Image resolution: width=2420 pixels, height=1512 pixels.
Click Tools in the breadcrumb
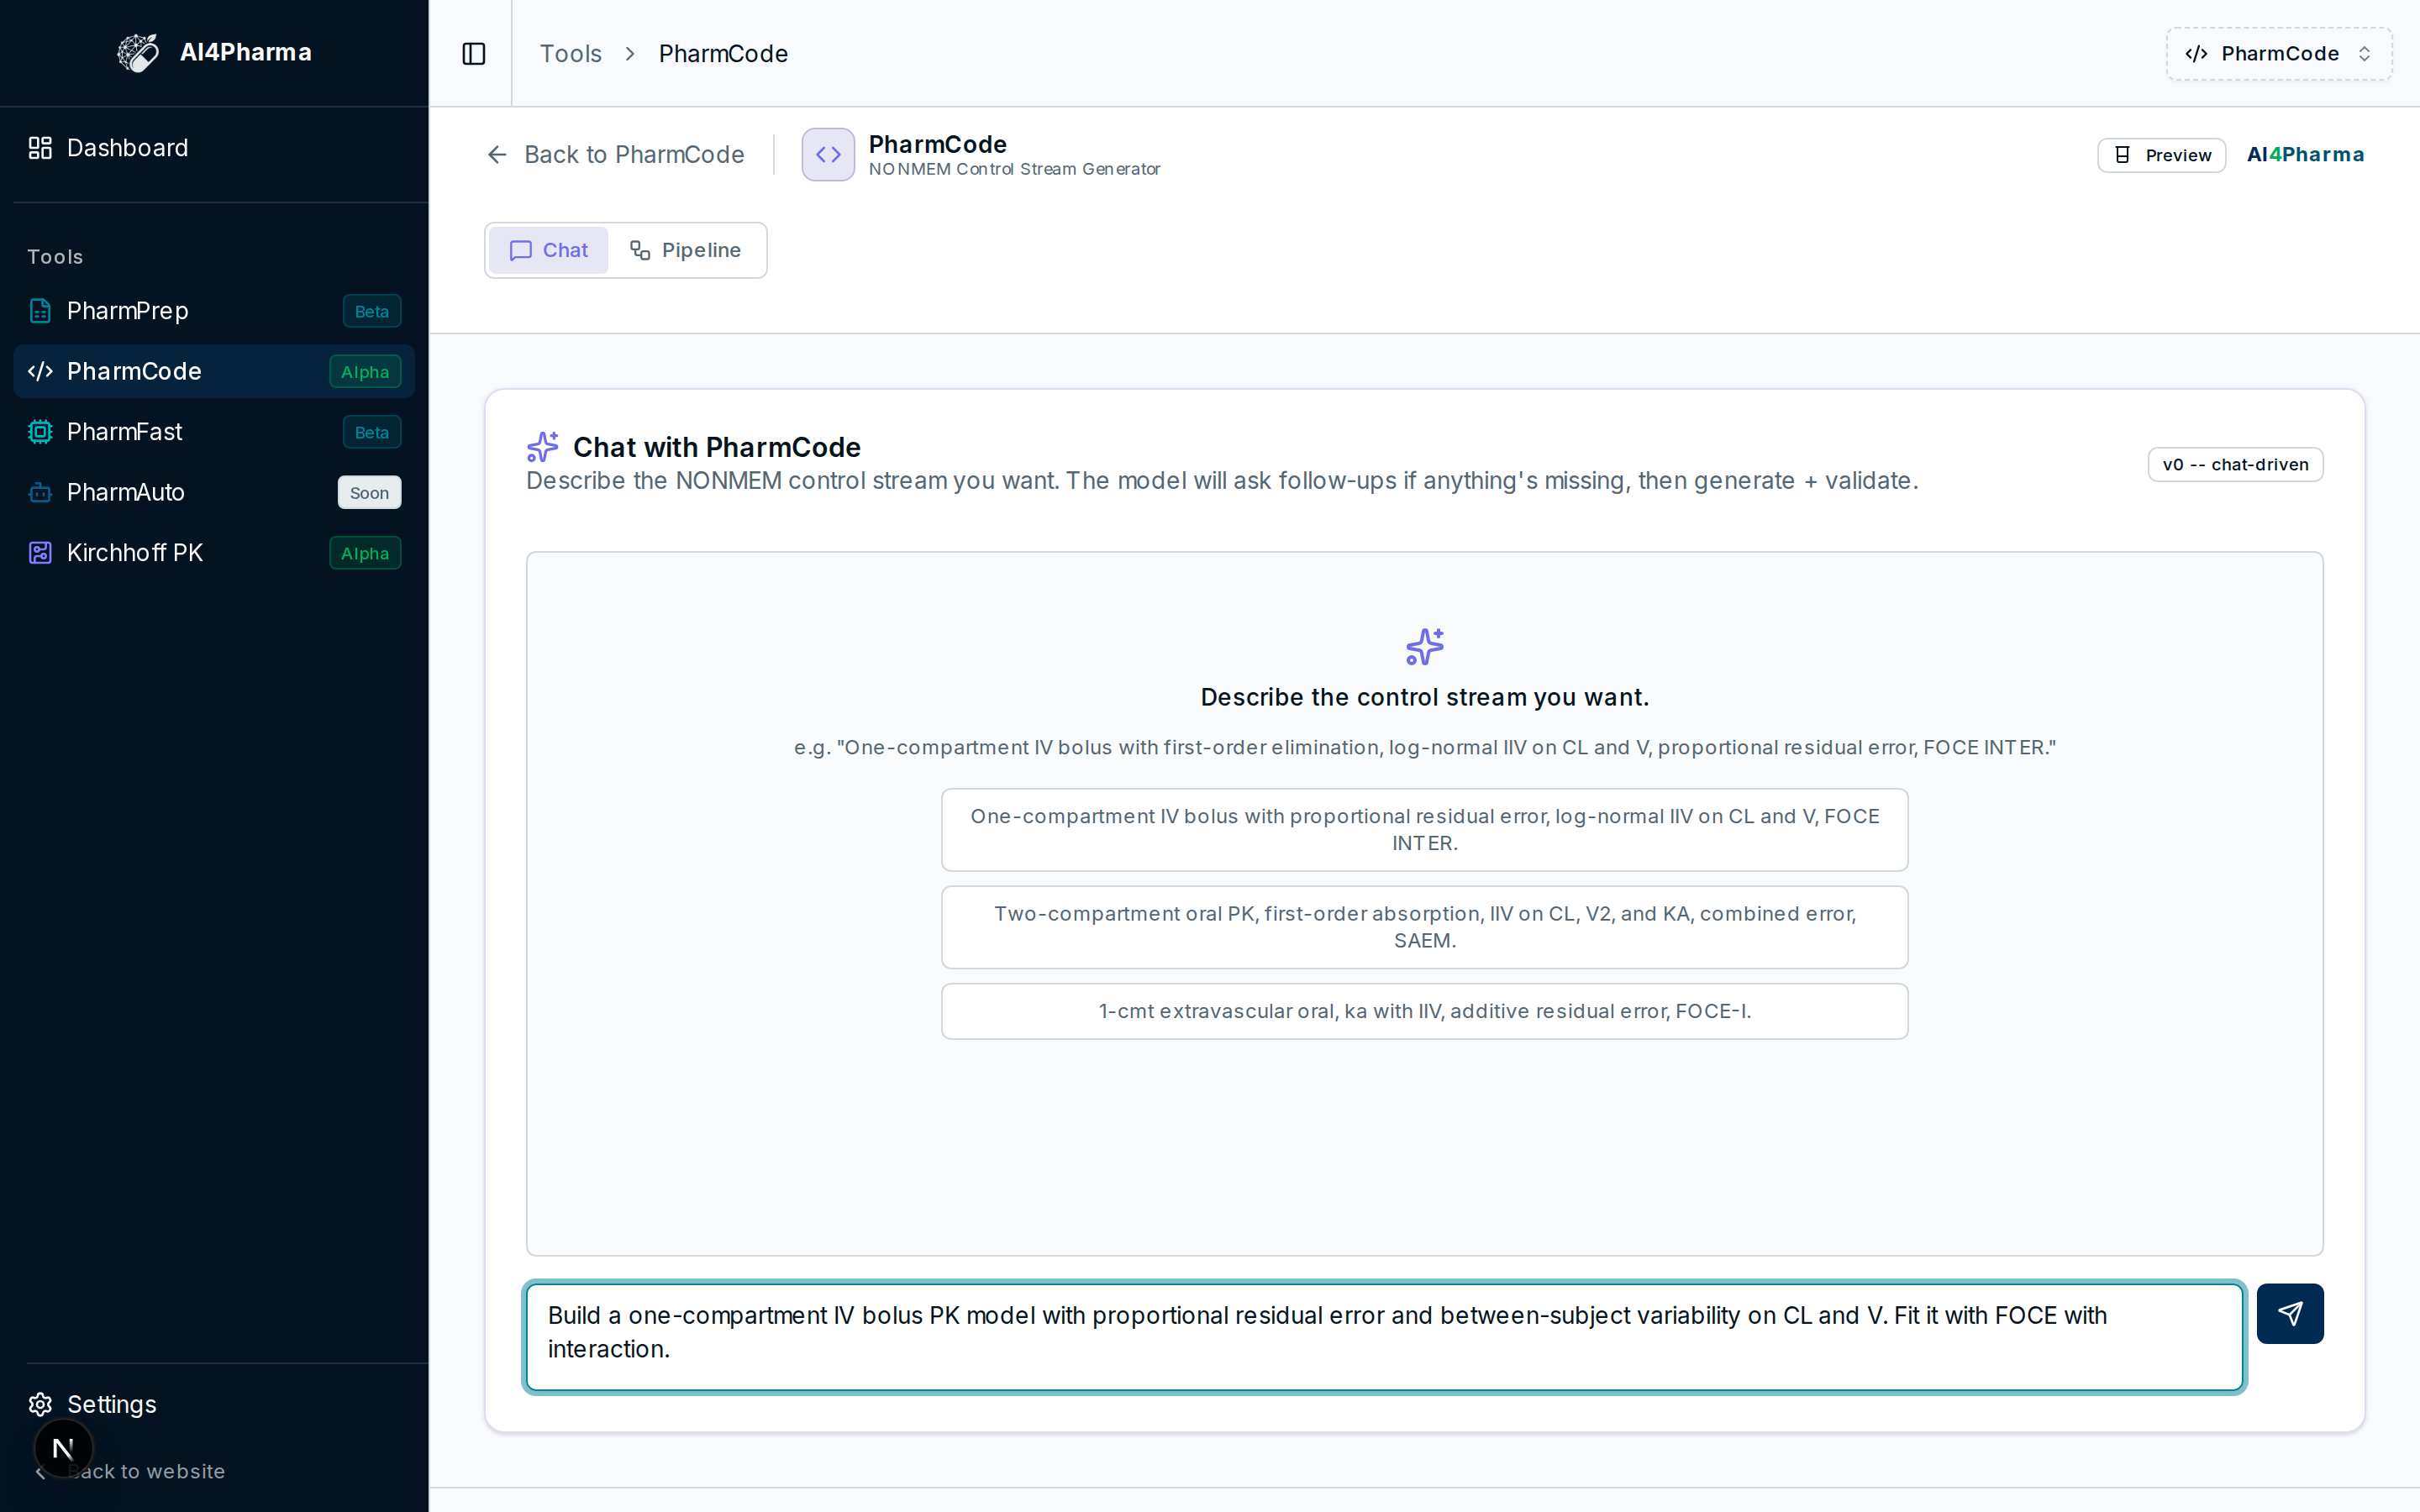[x=570, y=53]
